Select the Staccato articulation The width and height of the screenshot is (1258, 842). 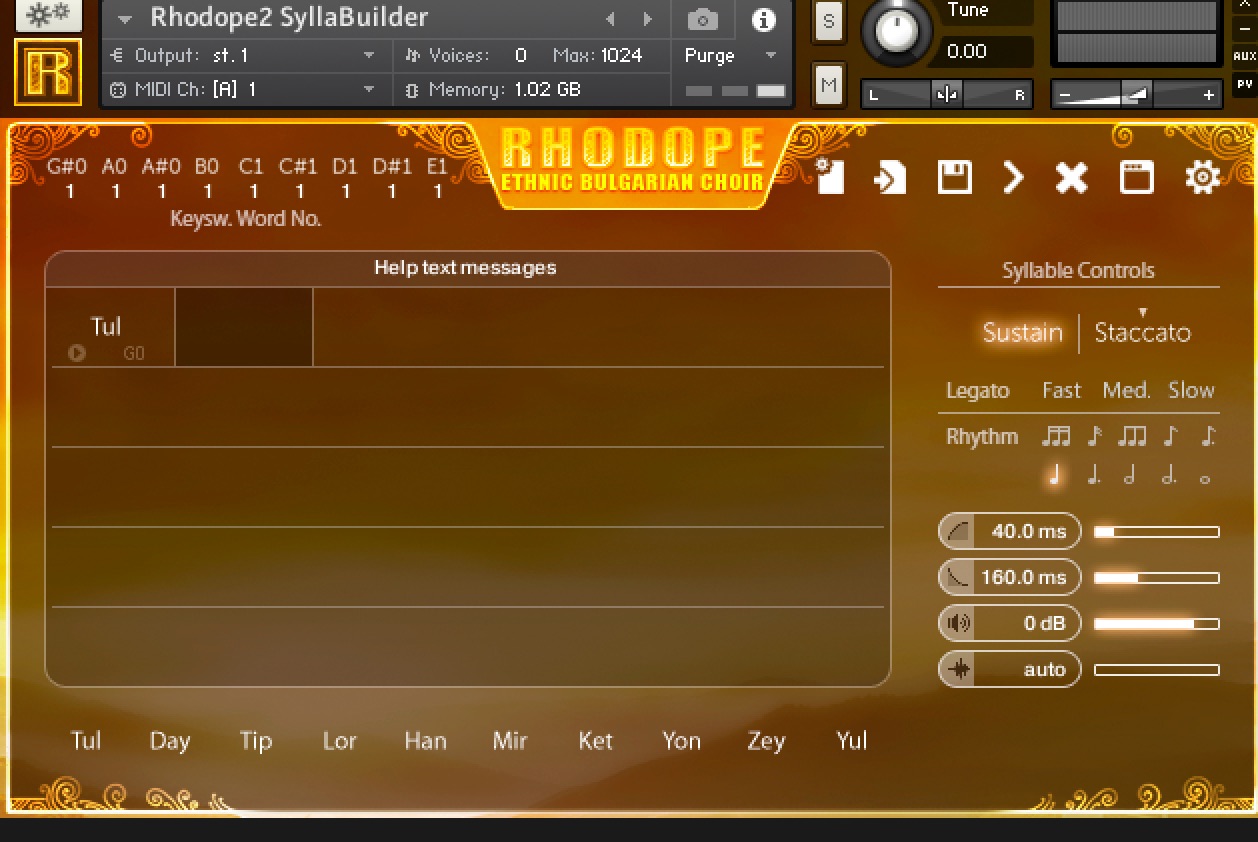tap(1142, 333)
